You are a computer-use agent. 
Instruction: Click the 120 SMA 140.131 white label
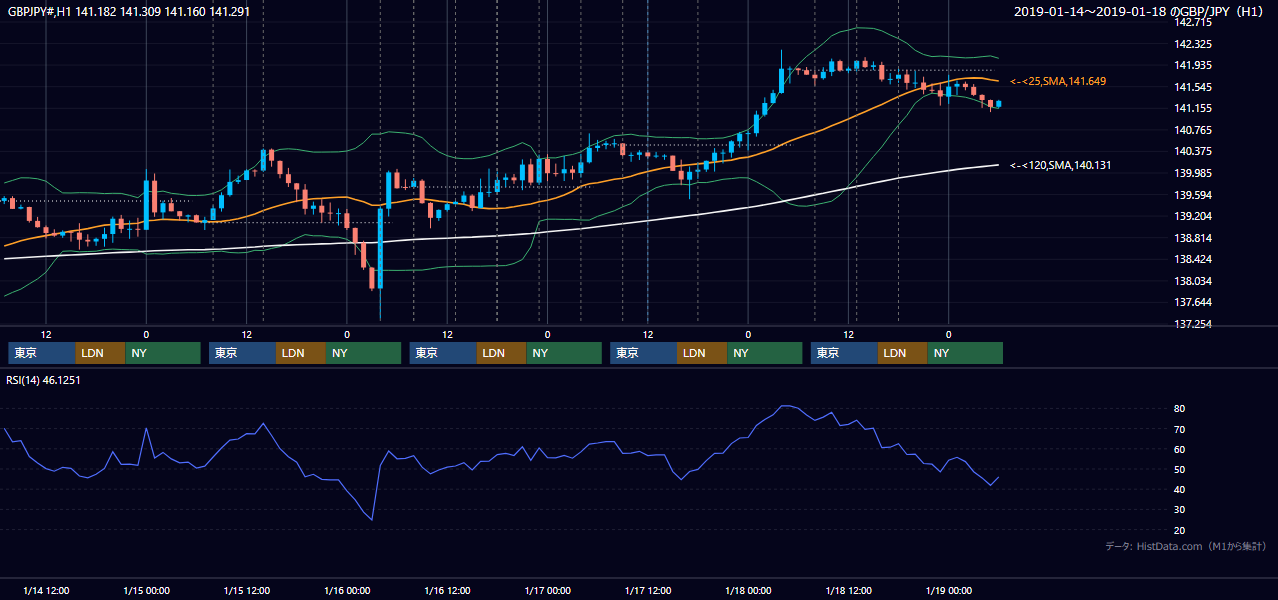1060,165
